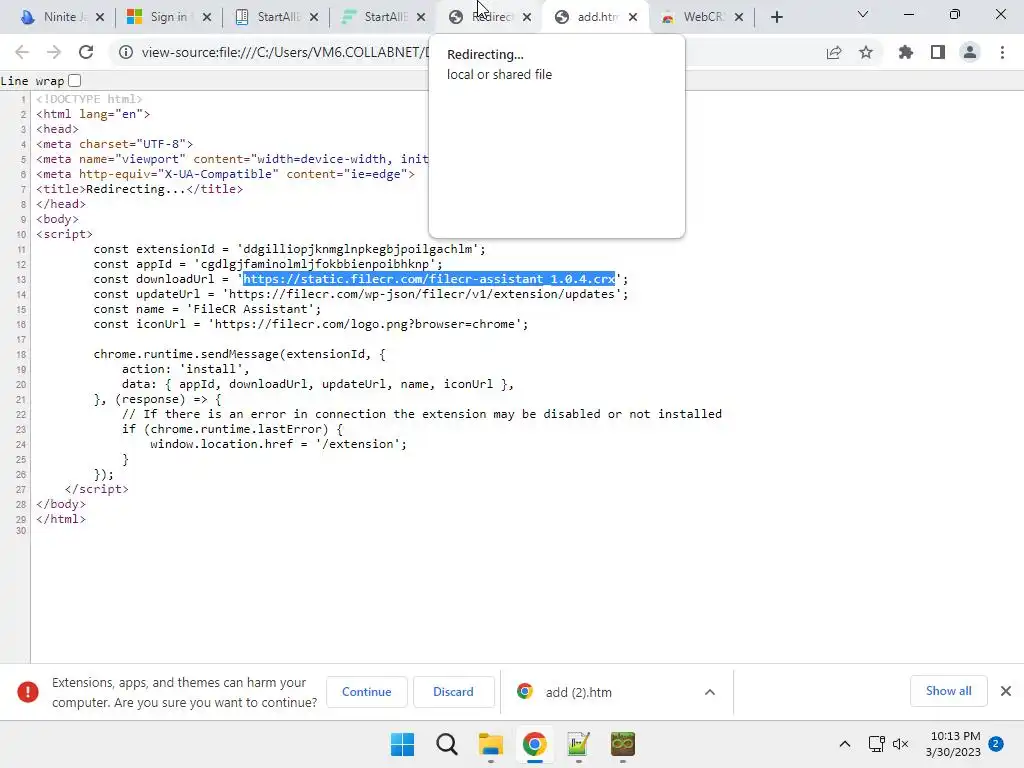This screenshot has height=768, width=1024.
Task: Click the iconUrl logo.png line
Action: 311,324
